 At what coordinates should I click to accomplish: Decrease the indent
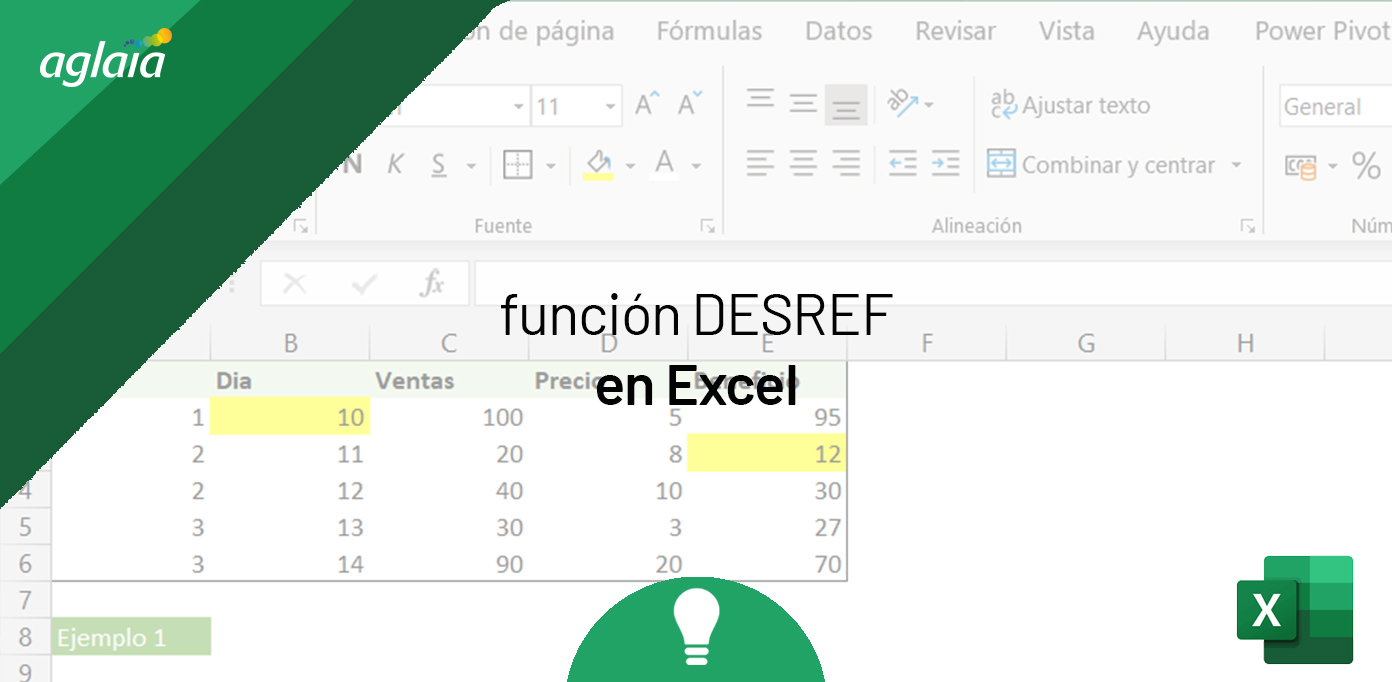(902, 163)
